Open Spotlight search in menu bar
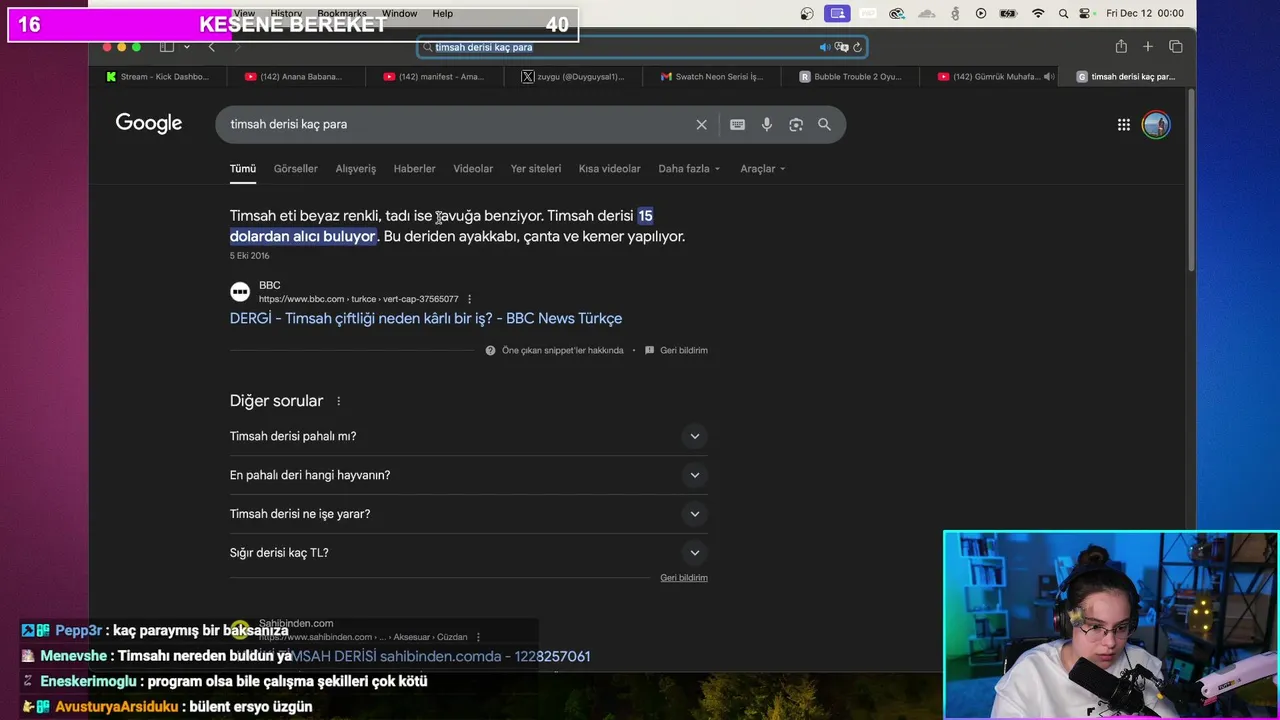The image size is (1280, 720). pos(1063,13)
